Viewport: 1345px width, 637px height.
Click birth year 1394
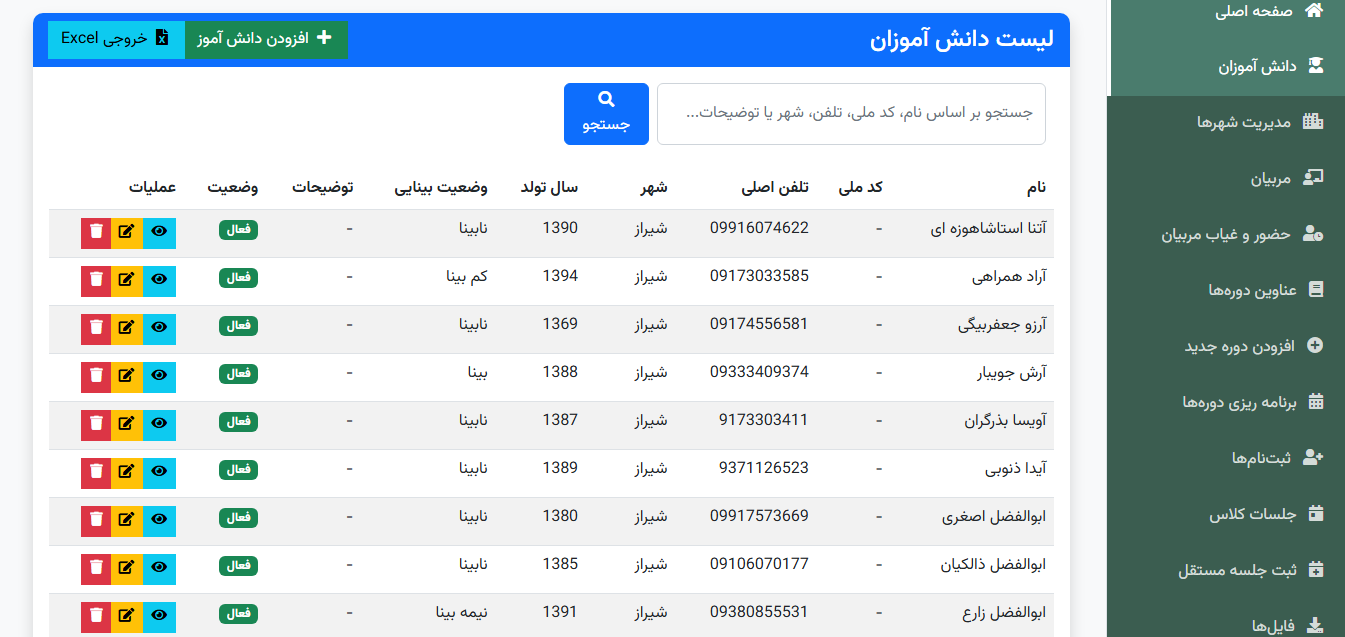tap(560, 276)
